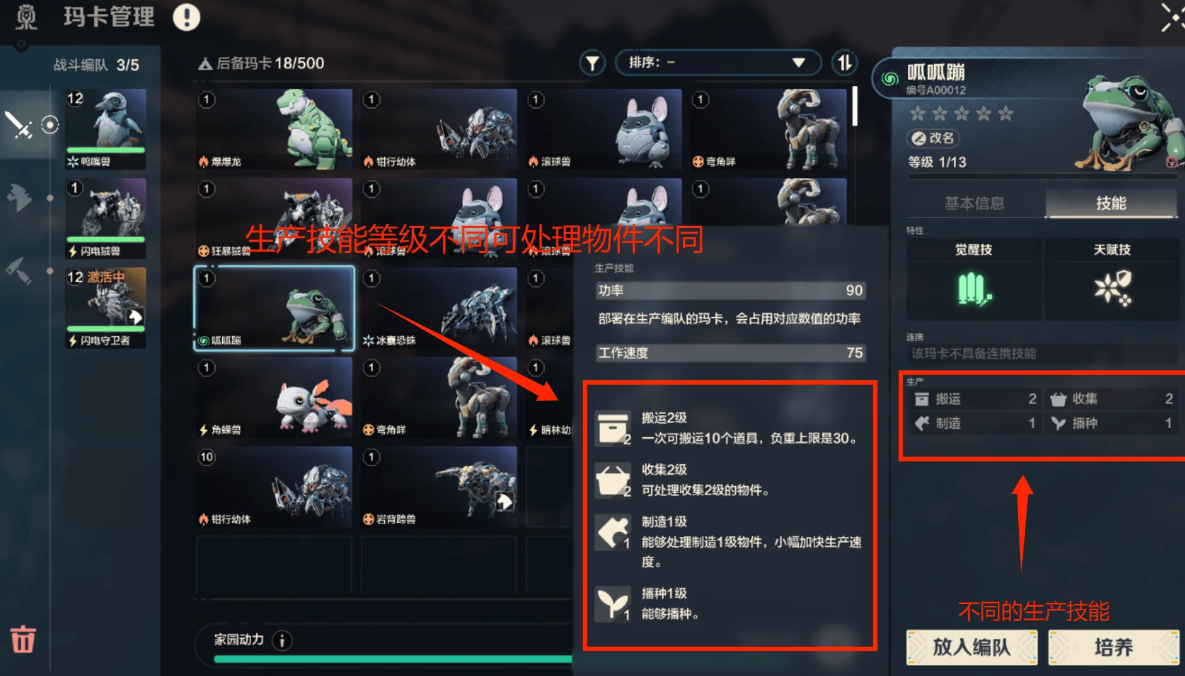Click the 改名 rename button

point(933,138)
